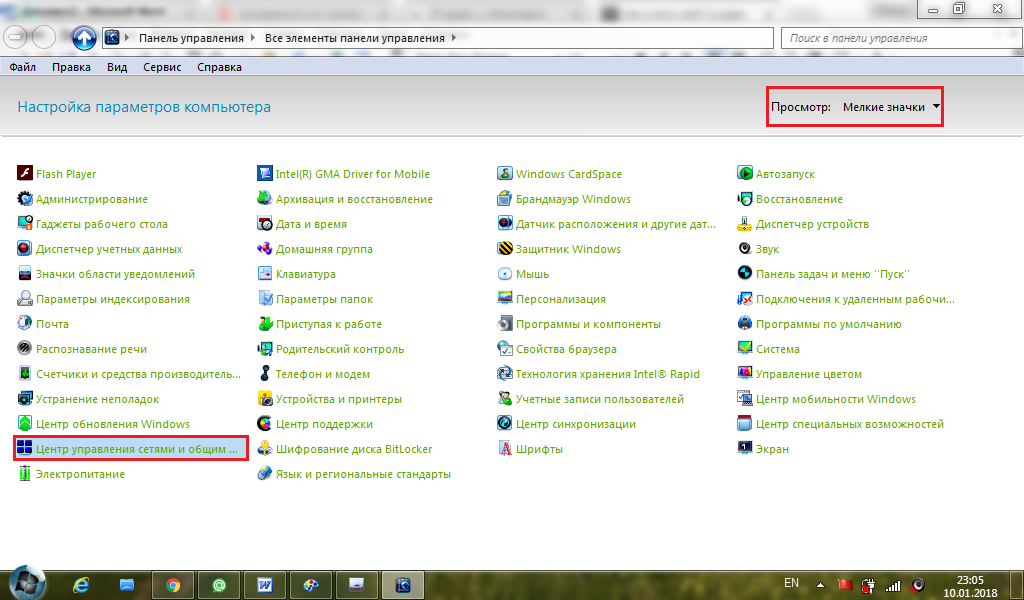Open Учетные записи пользователей link

pyautogui.click(x=600, y=399)
